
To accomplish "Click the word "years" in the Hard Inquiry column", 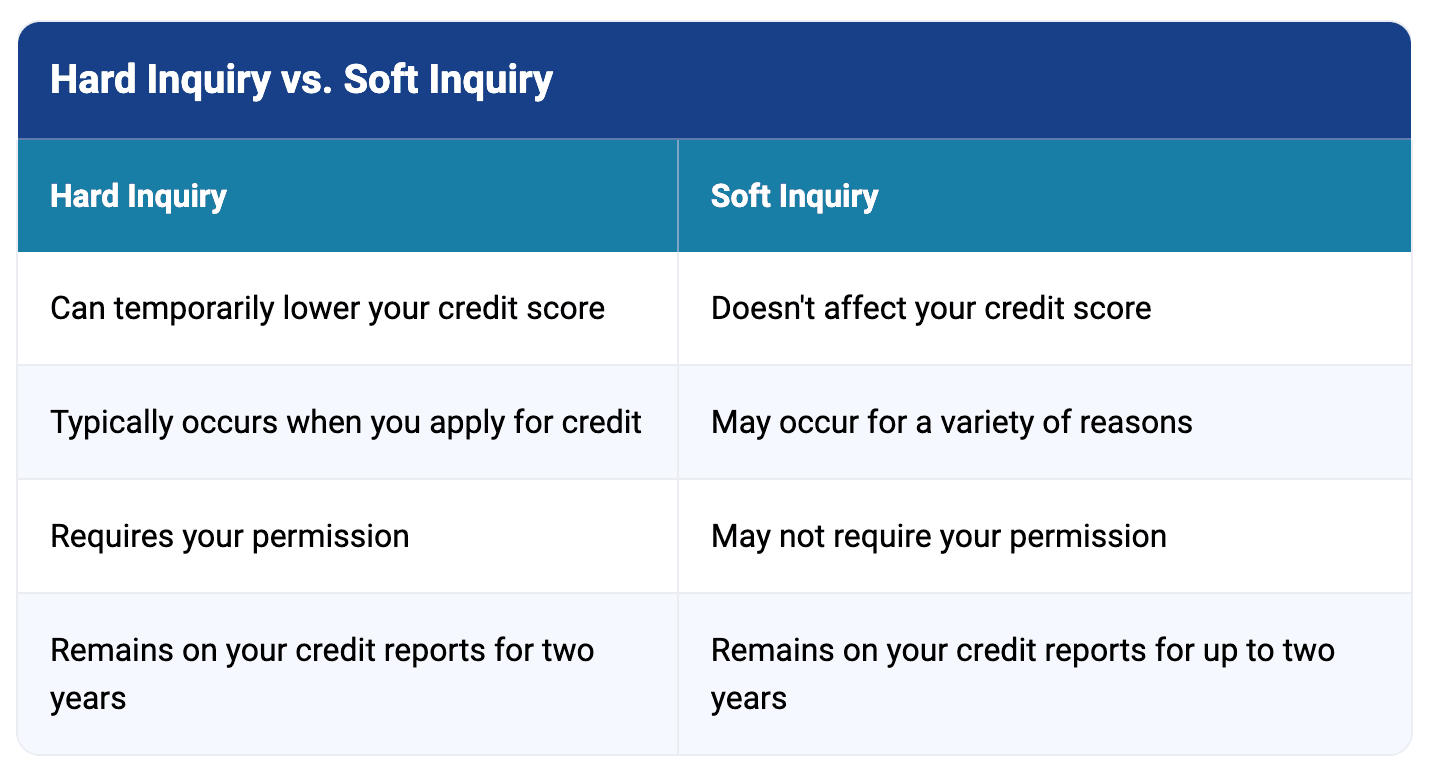I will (x=88, y=698).
